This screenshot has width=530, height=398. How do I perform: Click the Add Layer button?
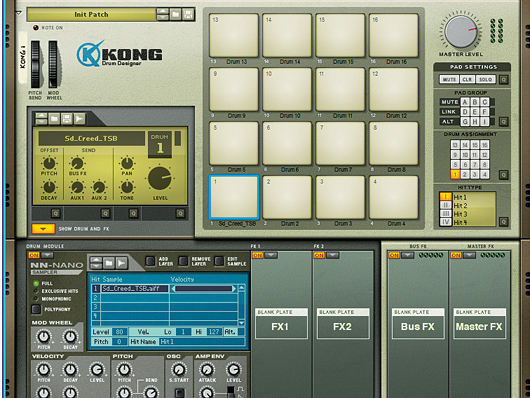150,261
